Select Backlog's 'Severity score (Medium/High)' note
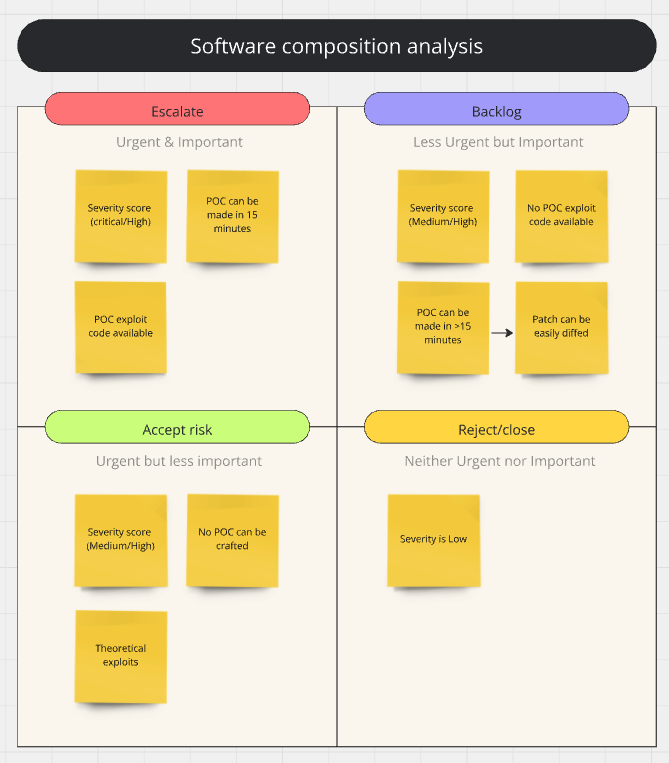Image resolution: width=669 pixels, height=763 pixels. (x=443, y=216)
